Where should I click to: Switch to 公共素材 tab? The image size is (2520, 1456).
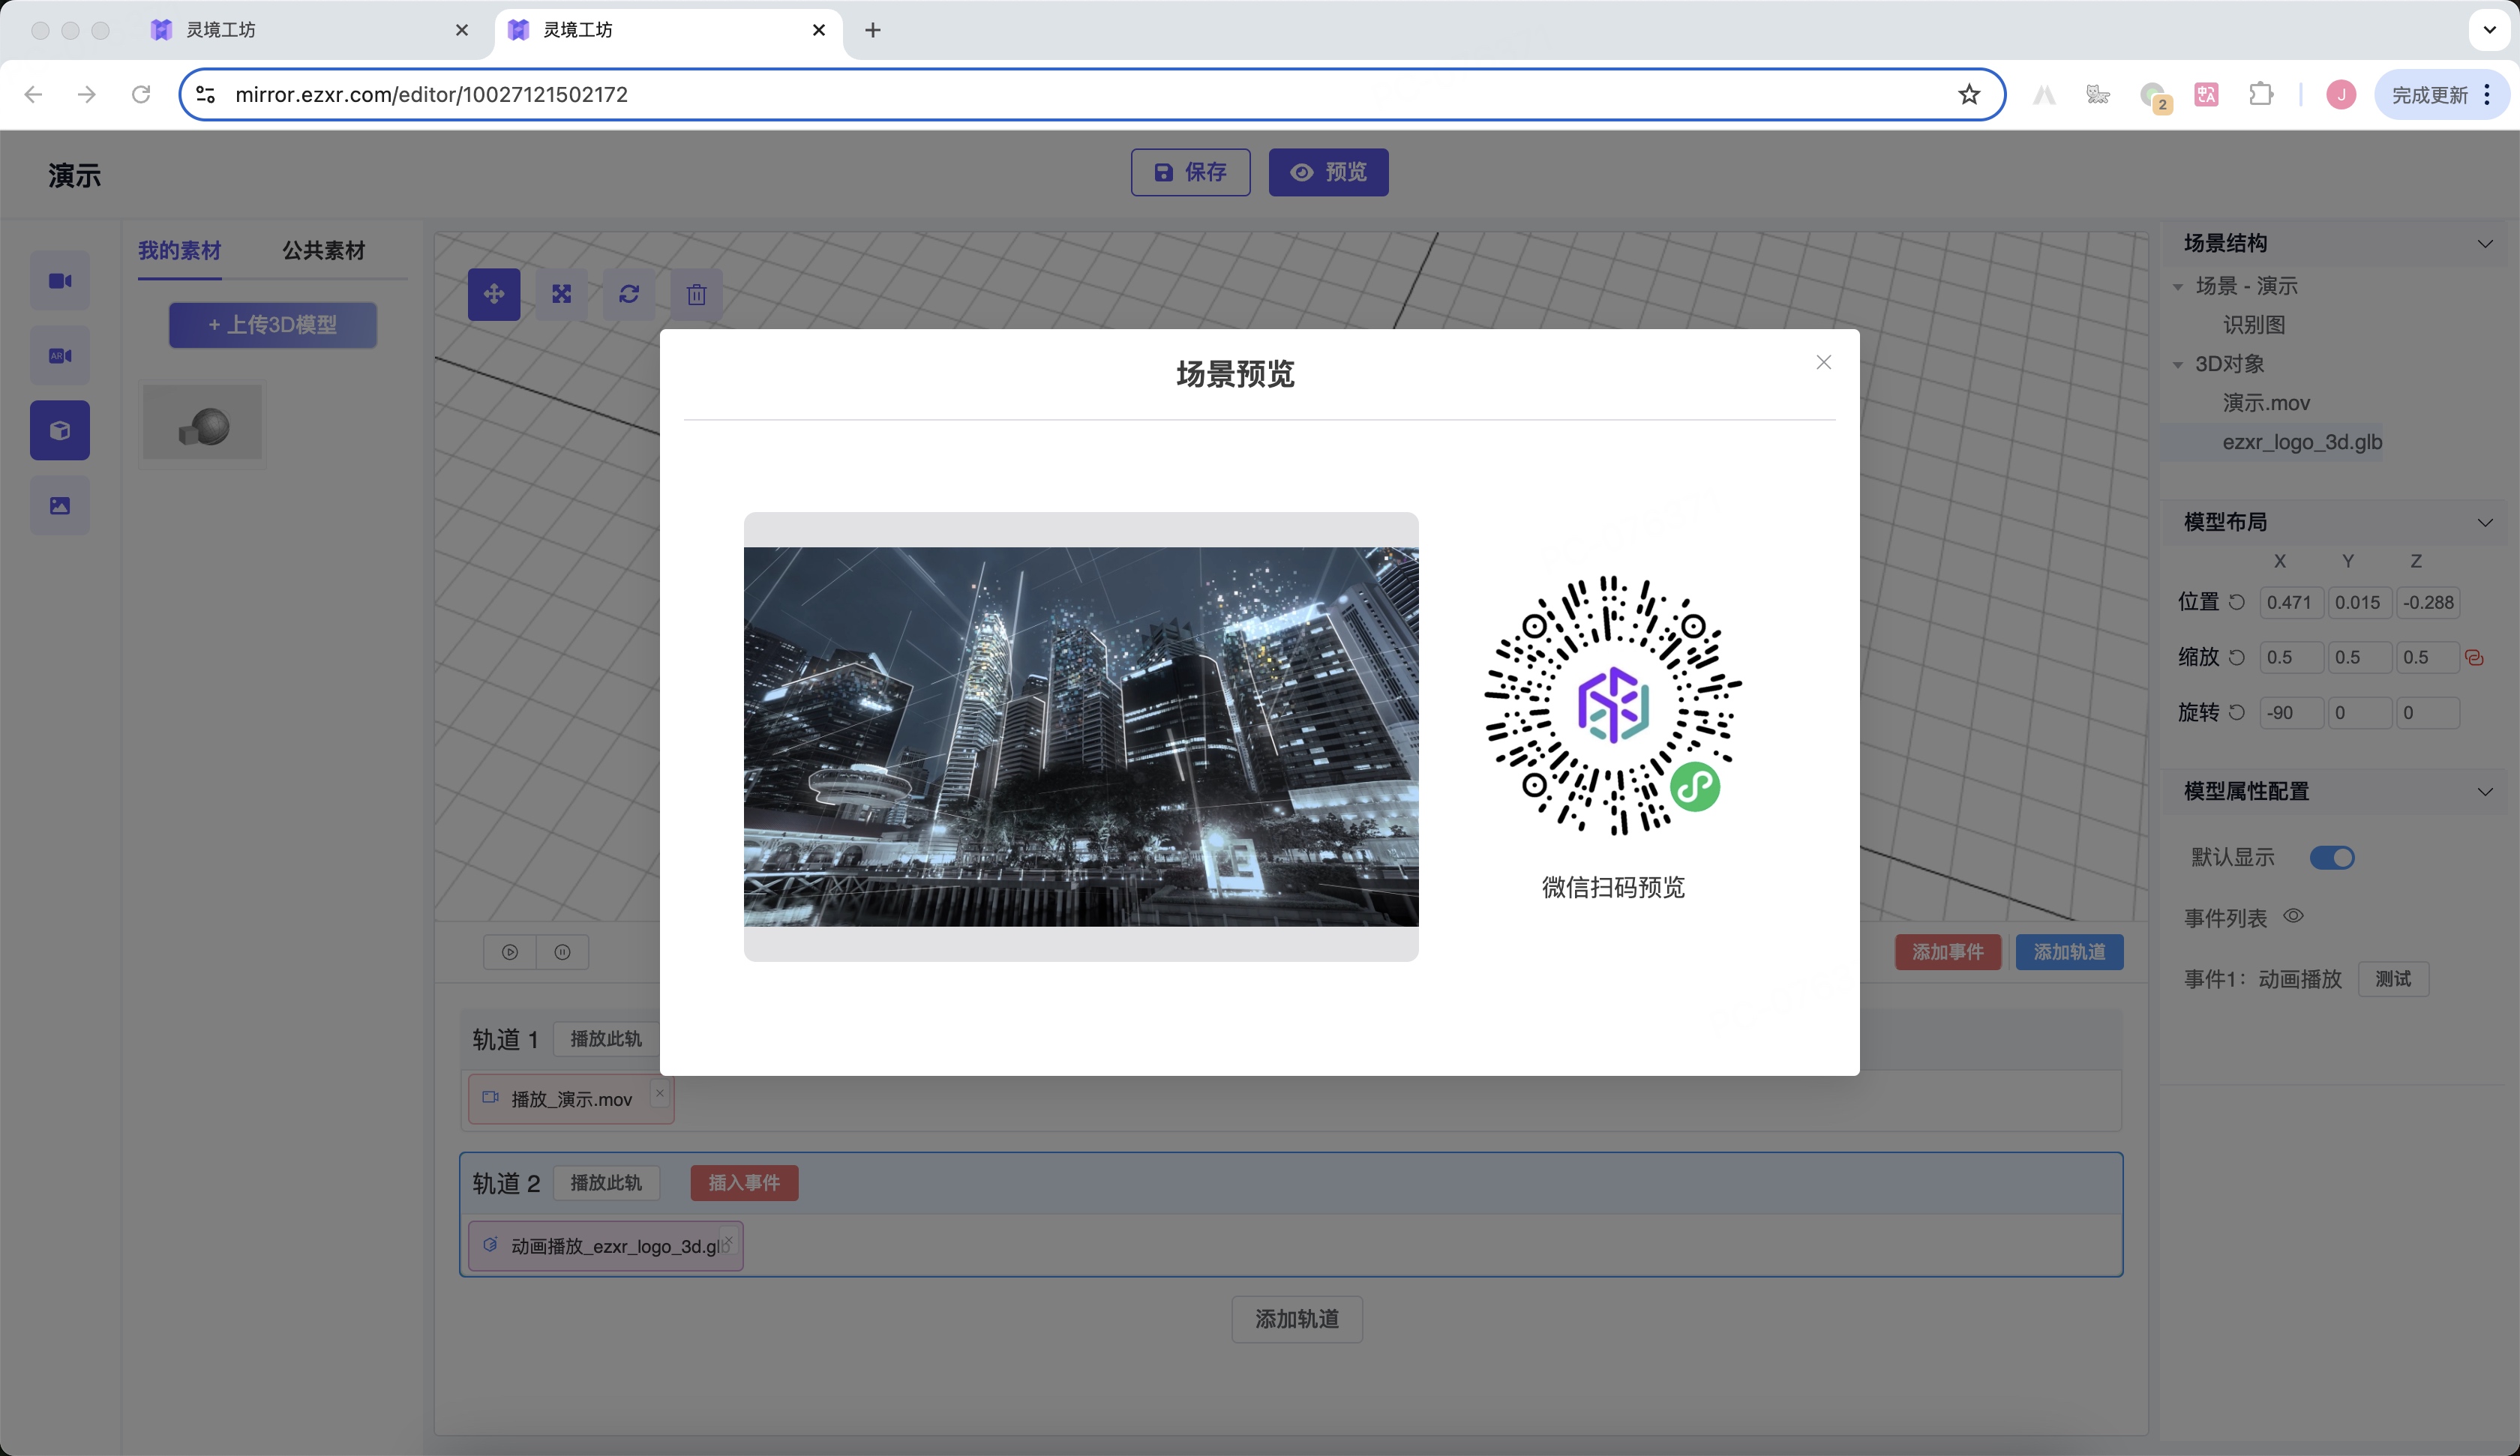[x=323, y=250]
